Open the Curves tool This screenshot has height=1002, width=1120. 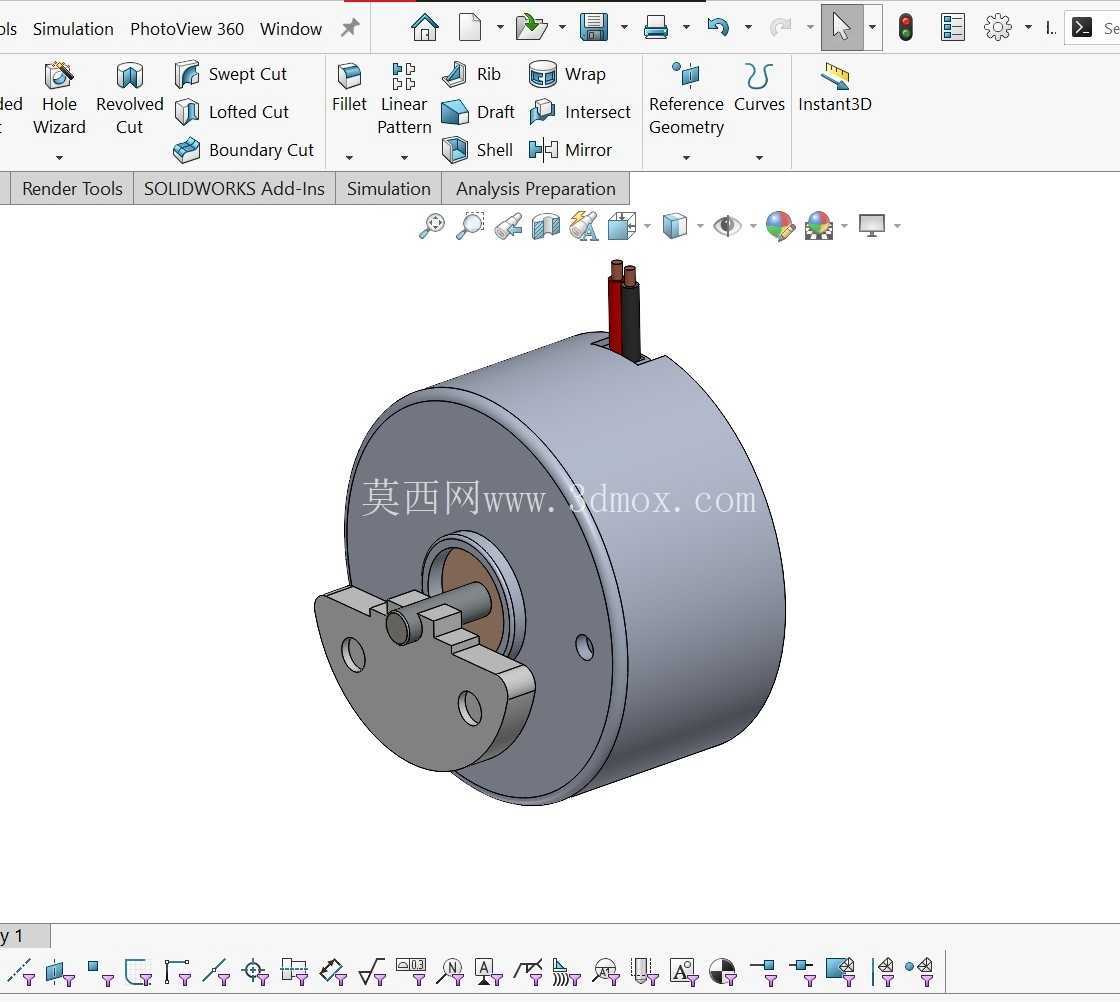point(759,89)
